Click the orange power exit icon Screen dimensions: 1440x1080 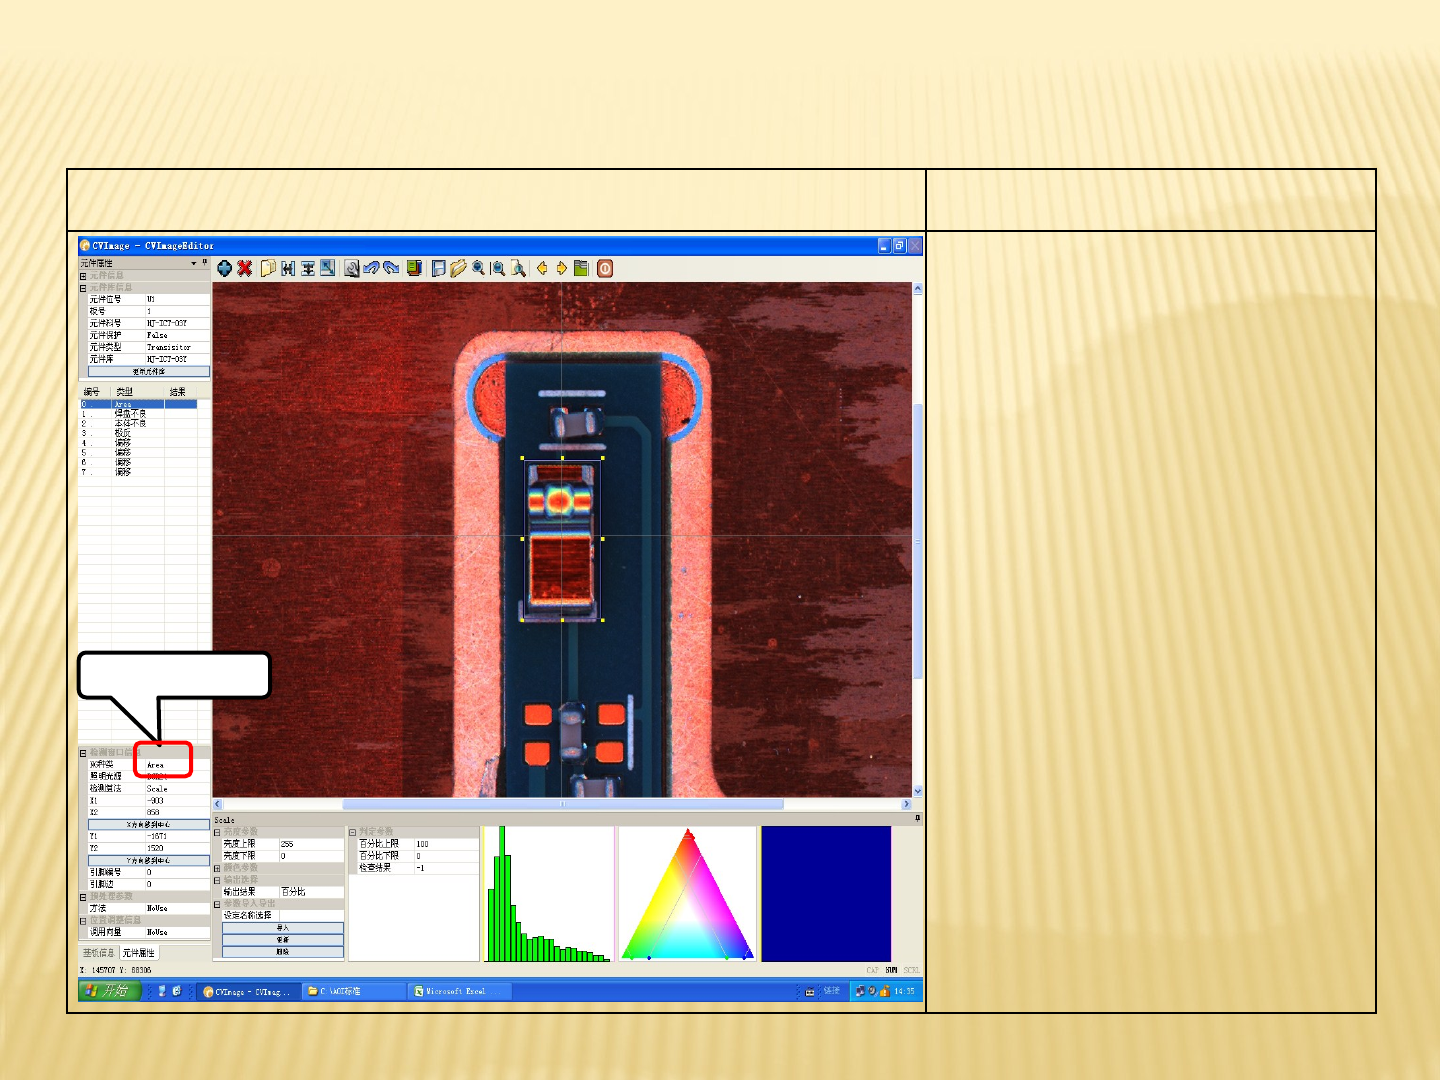(605, 268)
